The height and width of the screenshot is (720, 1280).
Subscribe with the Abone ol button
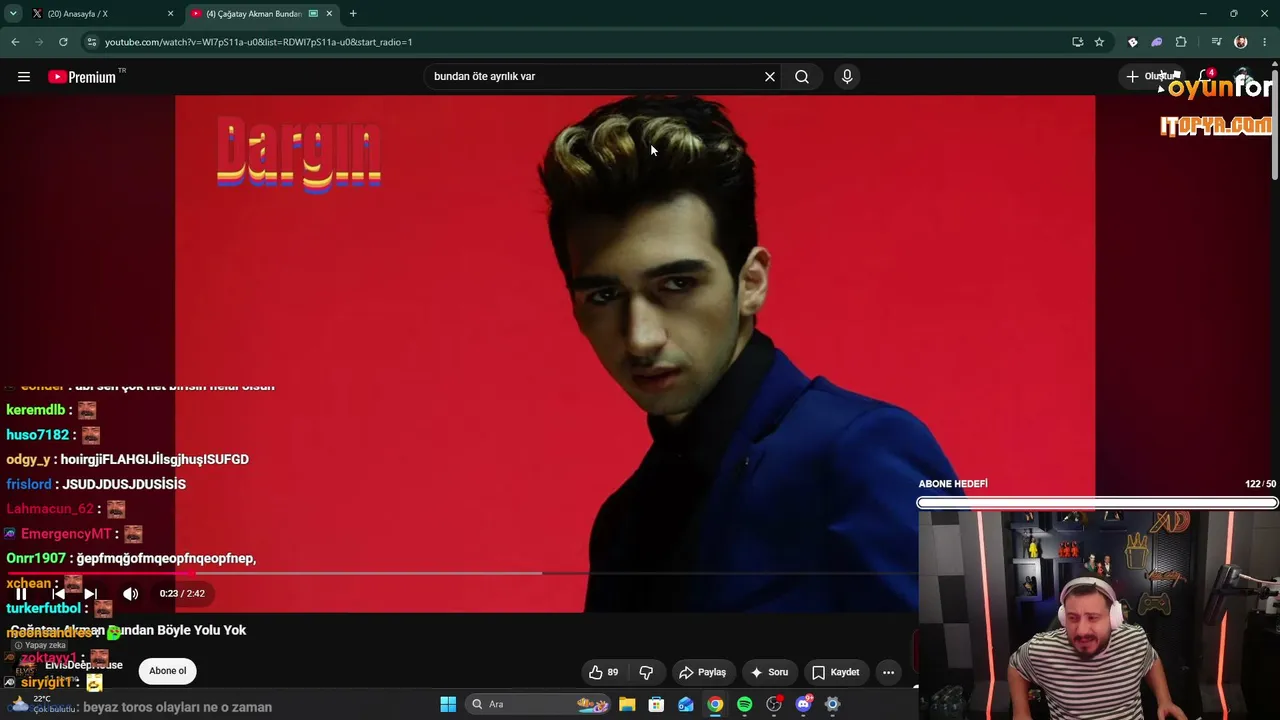[x=168, y=671]
